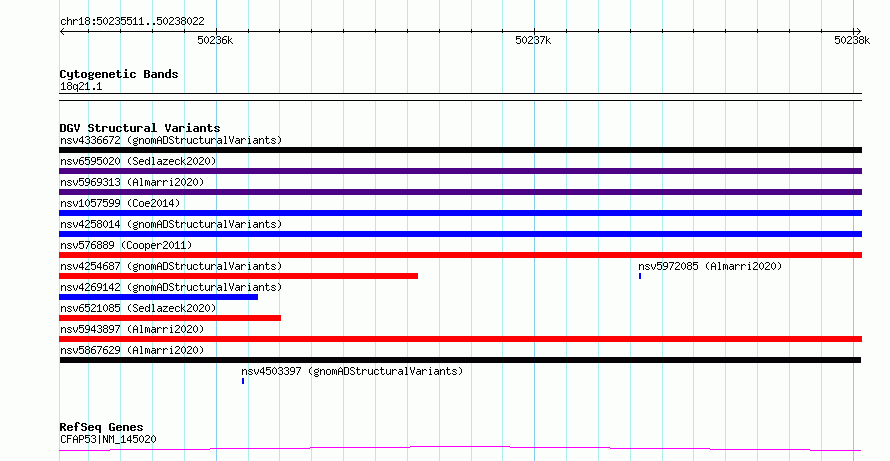The image size is (890, 461).
Task: Click the ruler's left arrowhead
Action: [x=62, y=32]
